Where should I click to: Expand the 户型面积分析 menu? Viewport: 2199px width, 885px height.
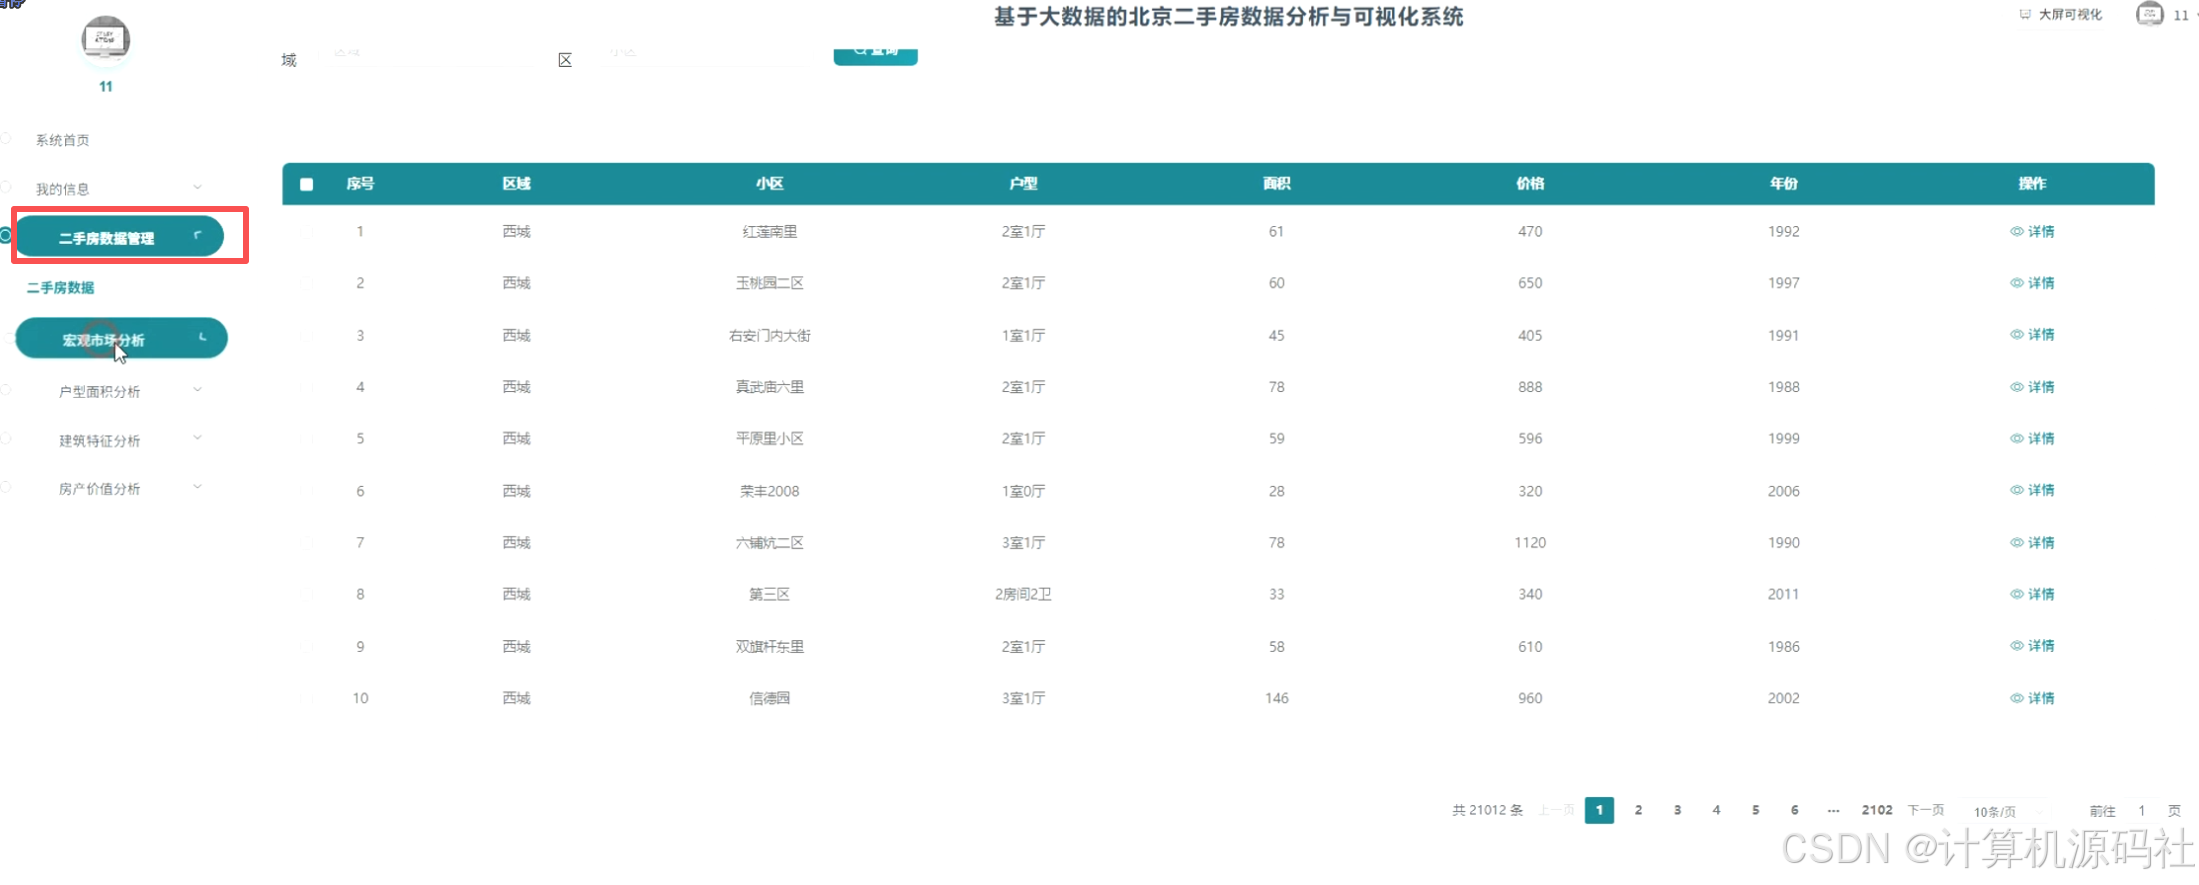128,391
